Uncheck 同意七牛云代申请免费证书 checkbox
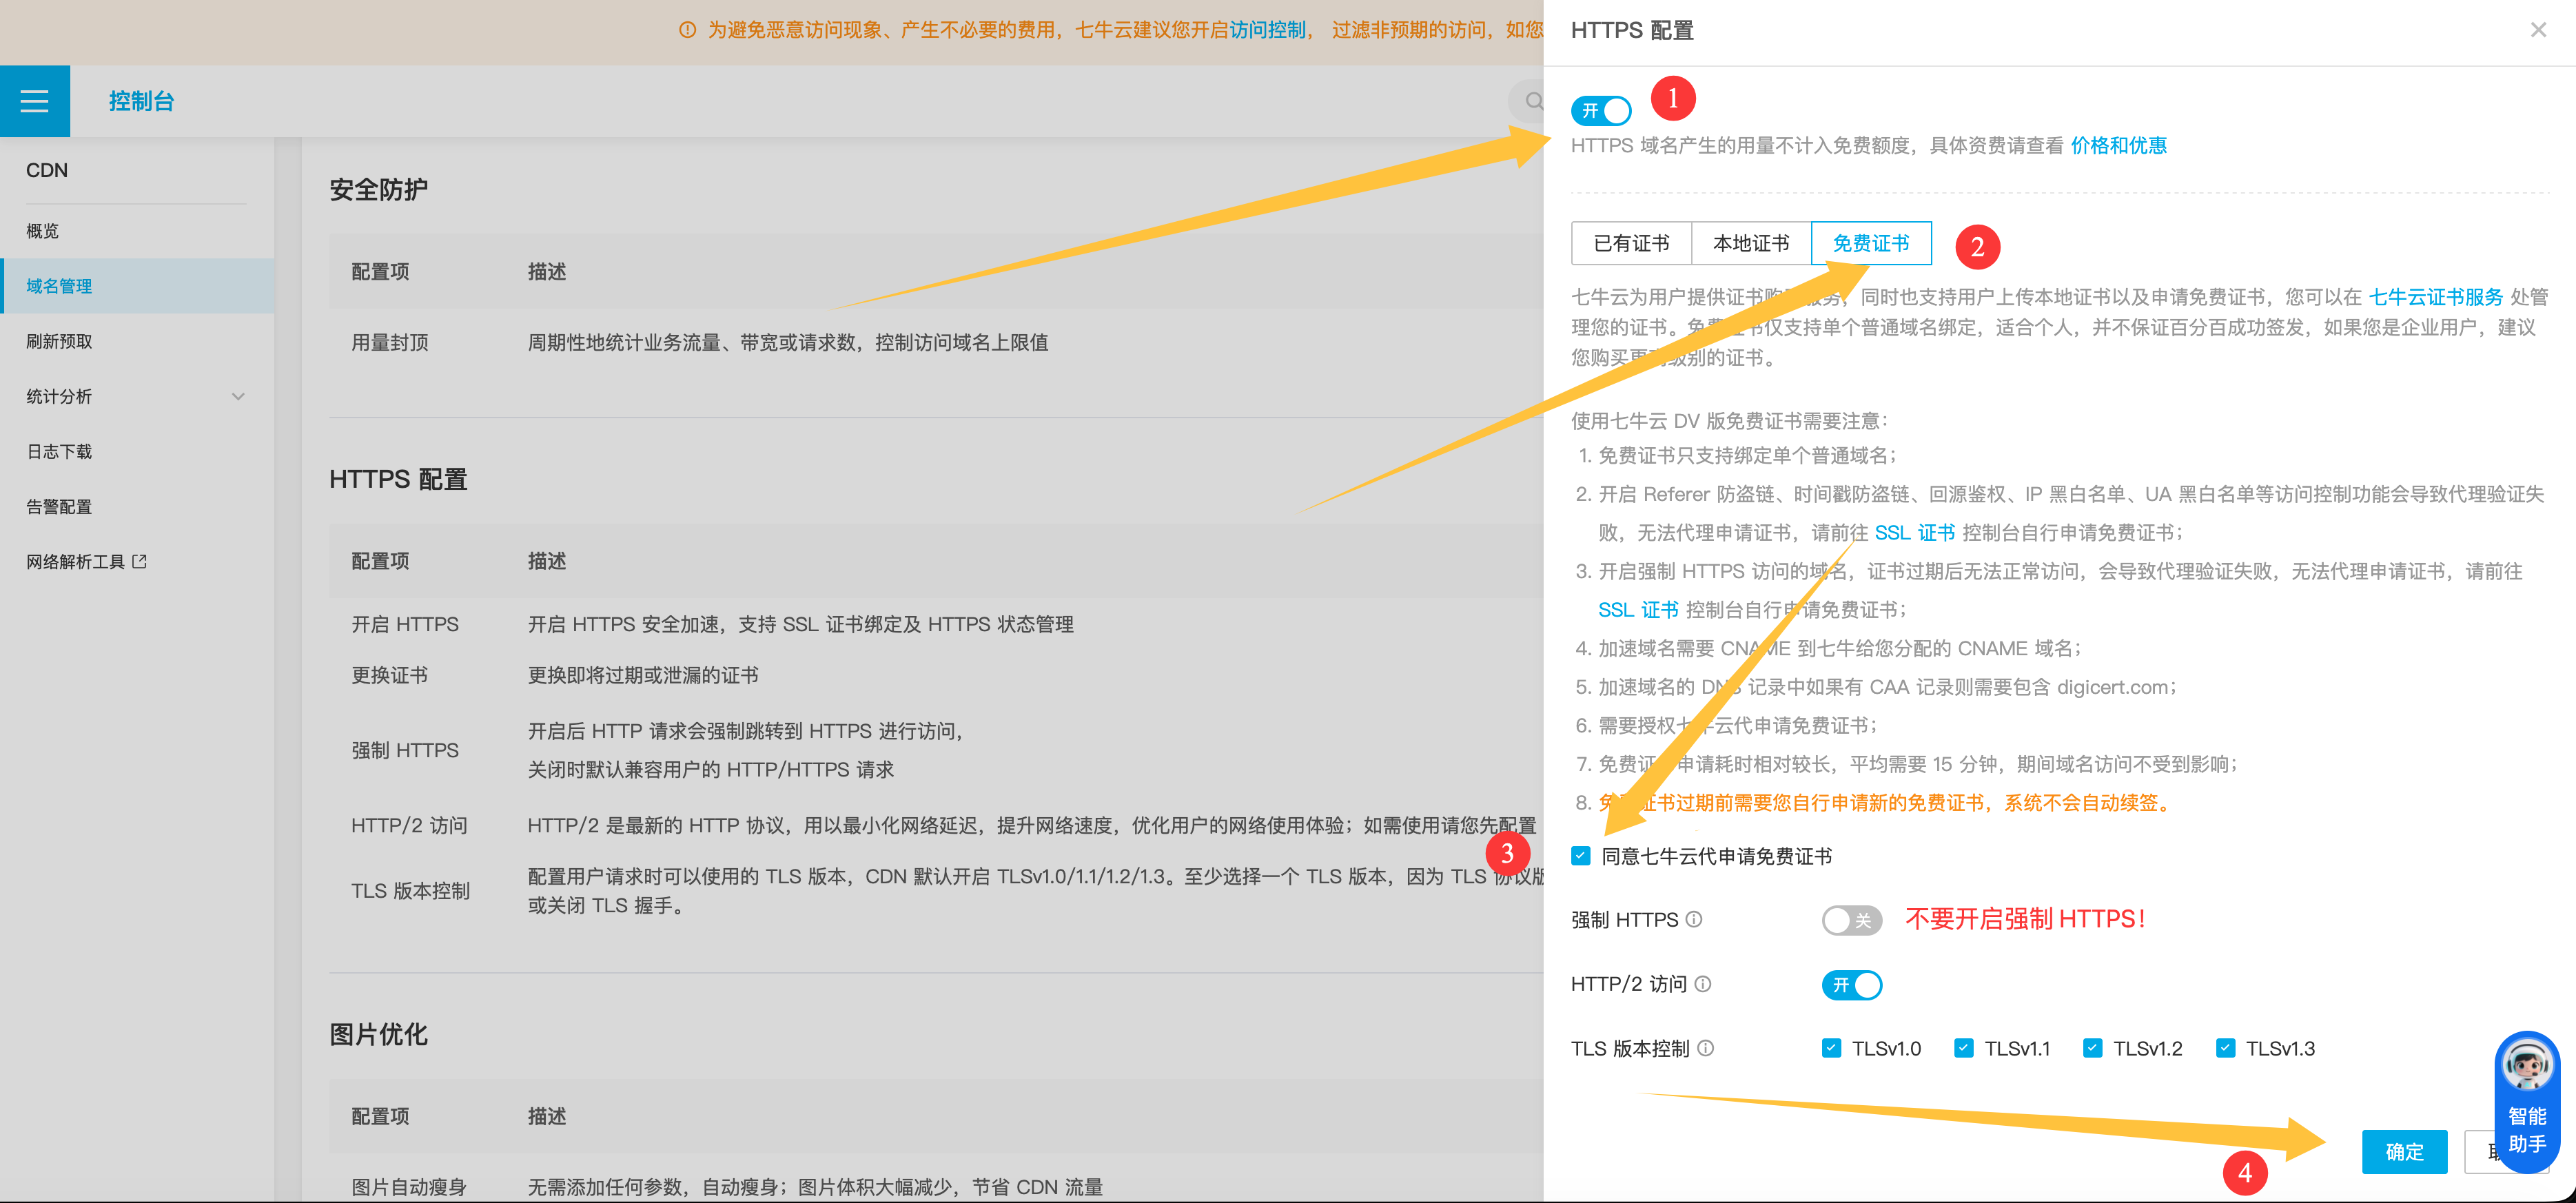 1581,856
